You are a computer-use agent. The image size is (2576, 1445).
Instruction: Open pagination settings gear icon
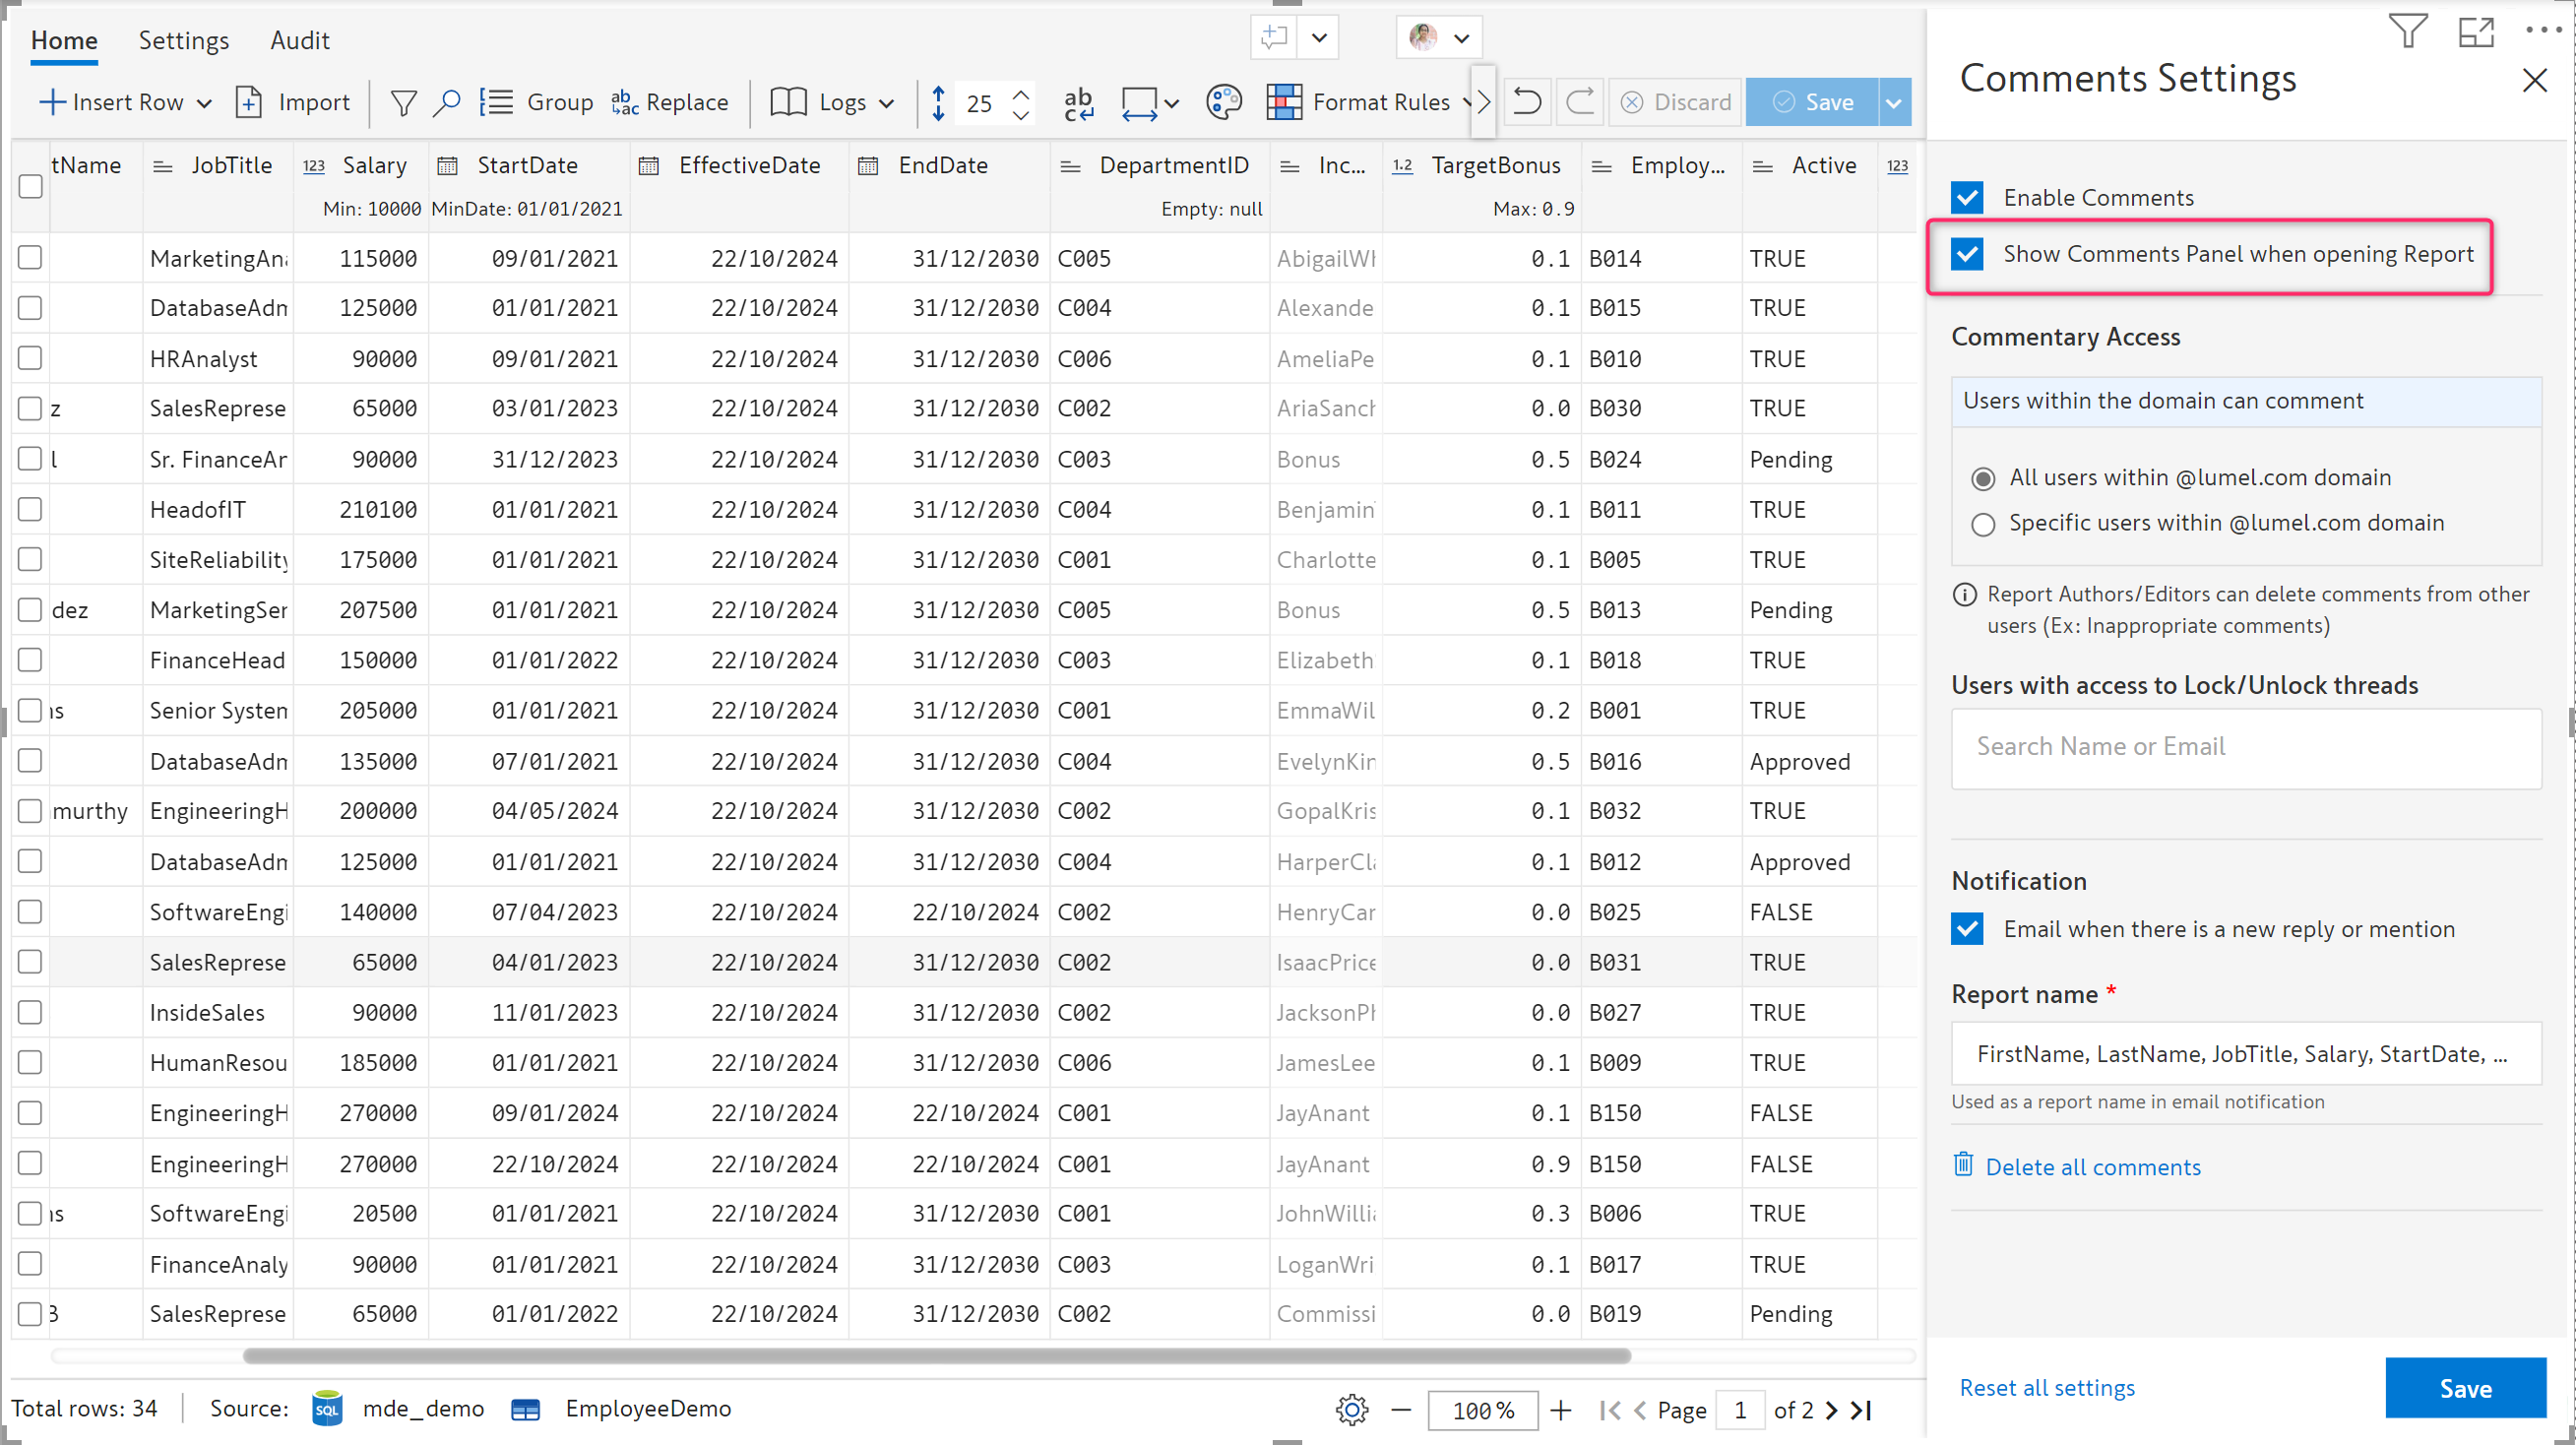coord(1351,1410)
